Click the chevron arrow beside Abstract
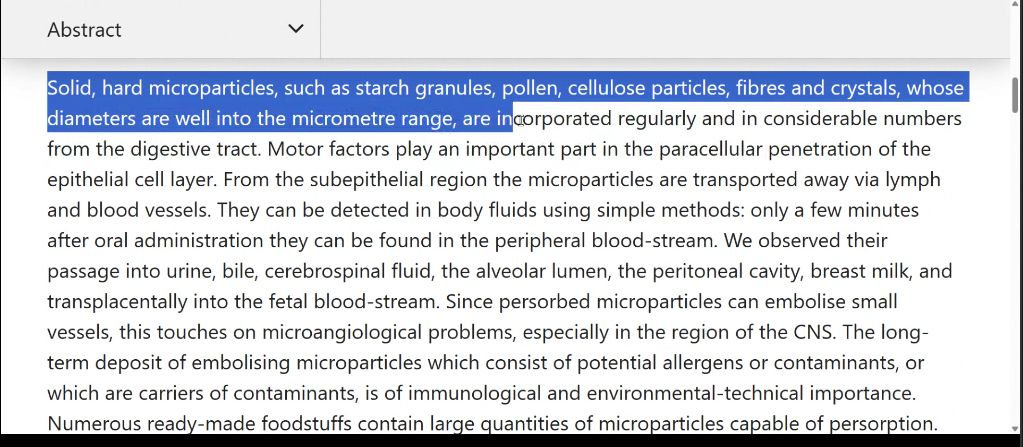The image size is (1023, 447). tap(296, 29)
